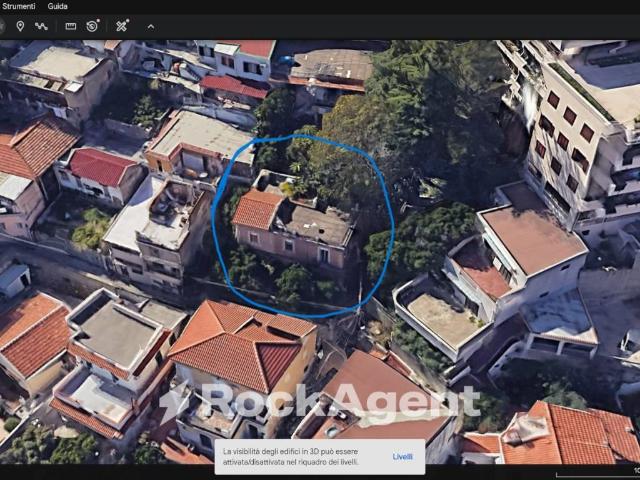Select the Add placemark pin tool
640x480 pixels.
20,26
